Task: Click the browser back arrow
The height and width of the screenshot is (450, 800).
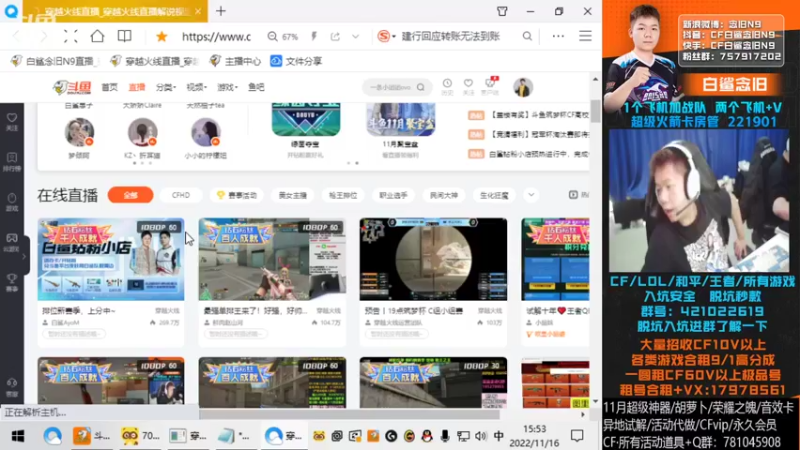Action: [17, 36]
